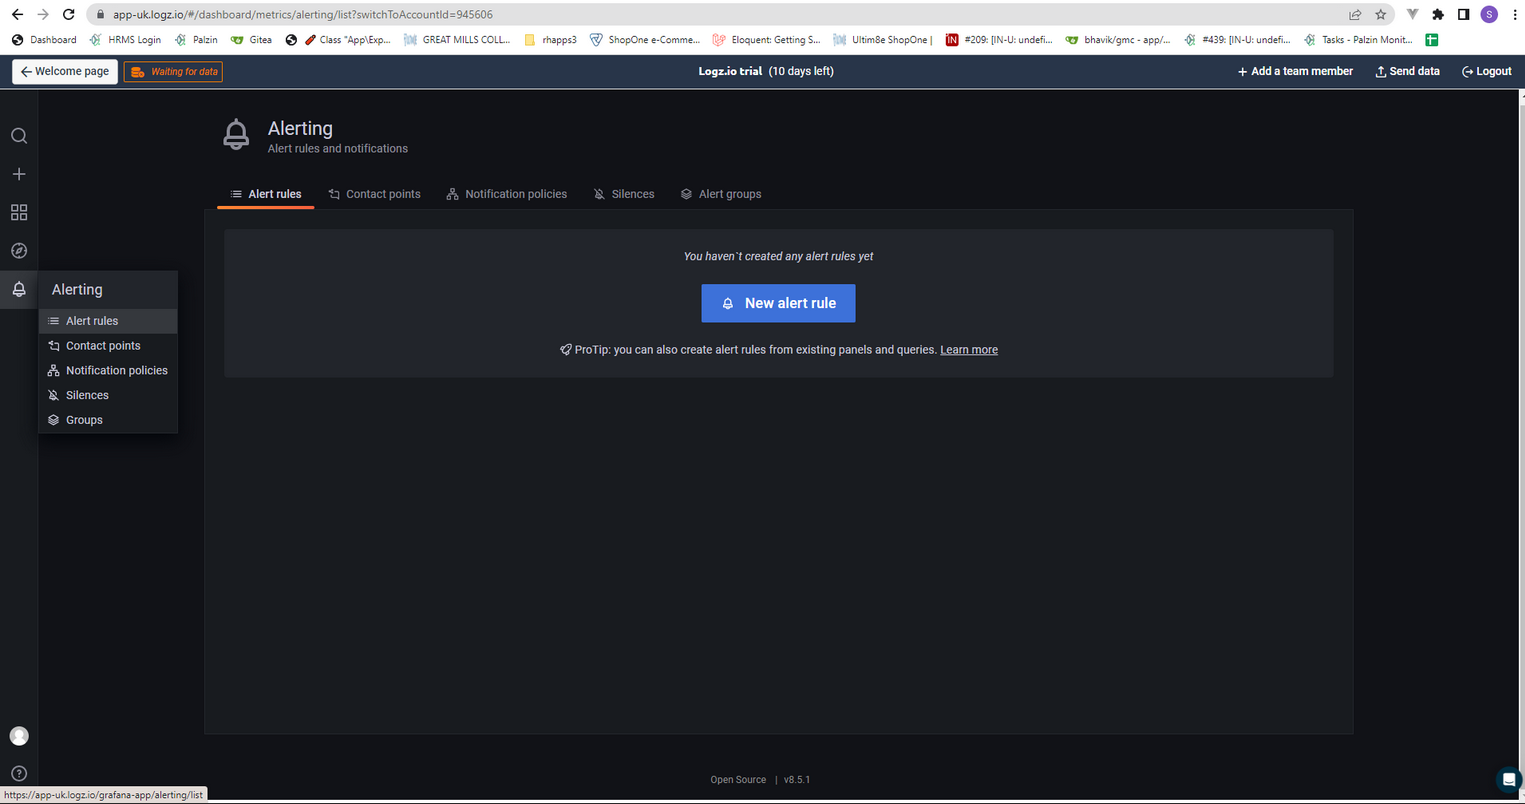Open the browser extensions puzzle icon

point(1438,14)
